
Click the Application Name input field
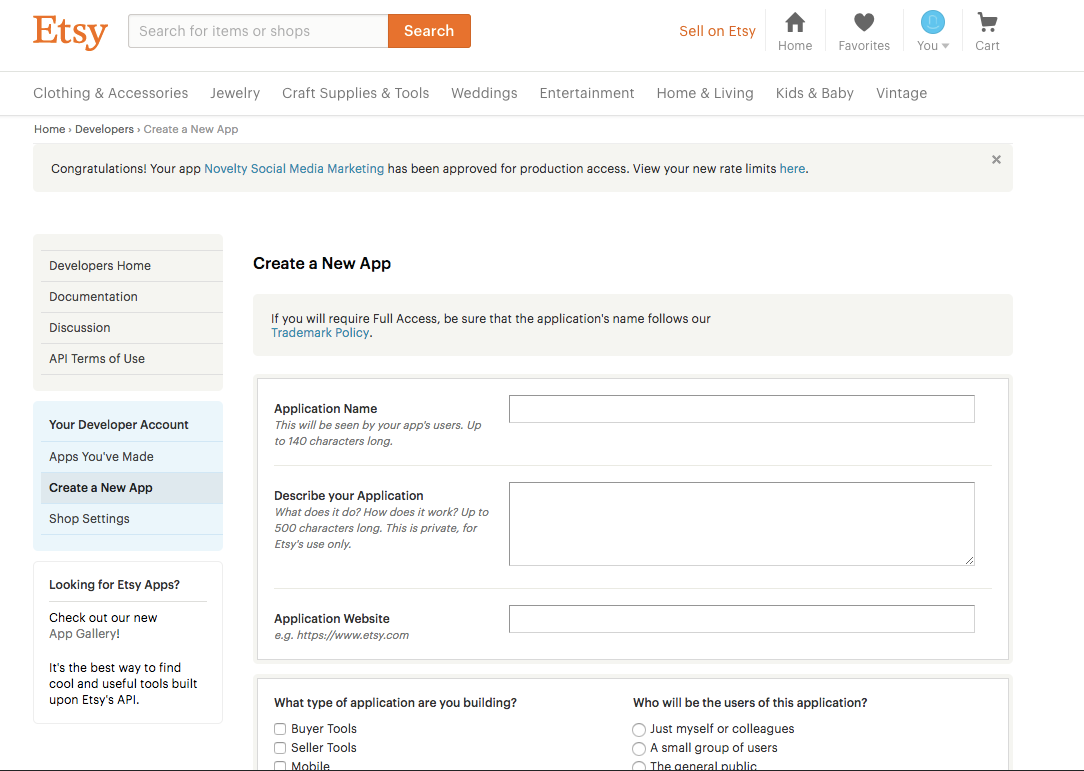click(742, 409)
